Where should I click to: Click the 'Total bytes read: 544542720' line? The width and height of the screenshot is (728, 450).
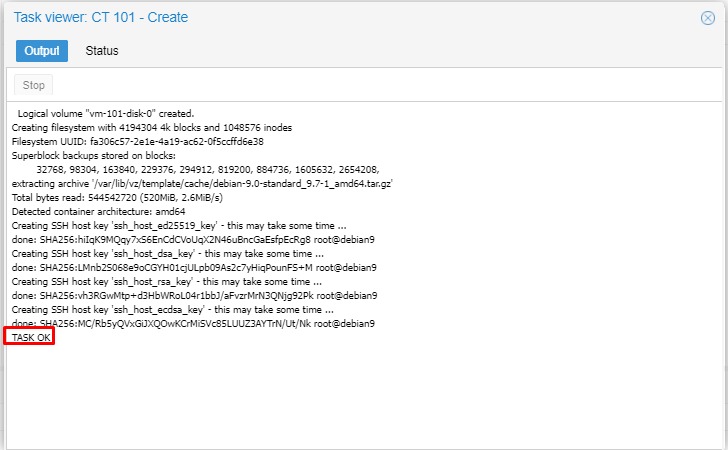tap(117, 197)
